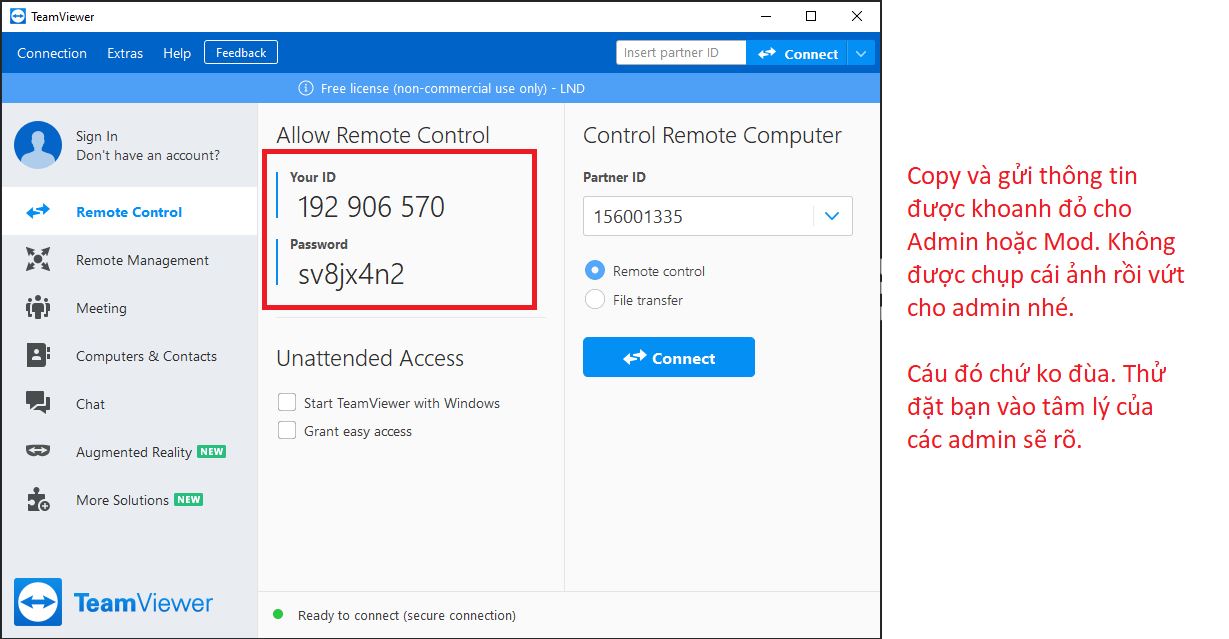Open the Extras menu
Image resolution: width=1229 pixels, height=639 pixels.
(124, 53)
